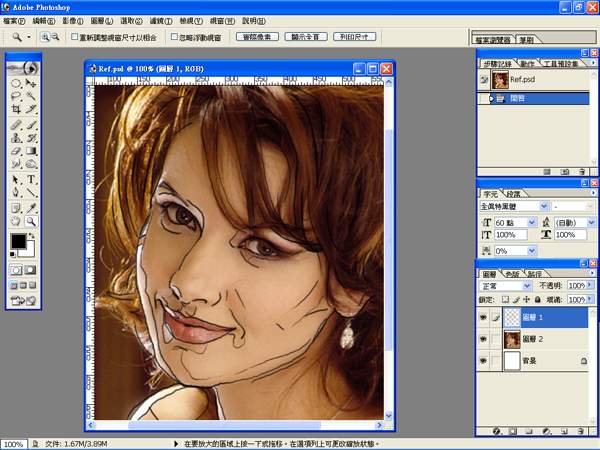Choose Zoom Out mode in options bar
600x450 pixels.
[x=55, y=37]
